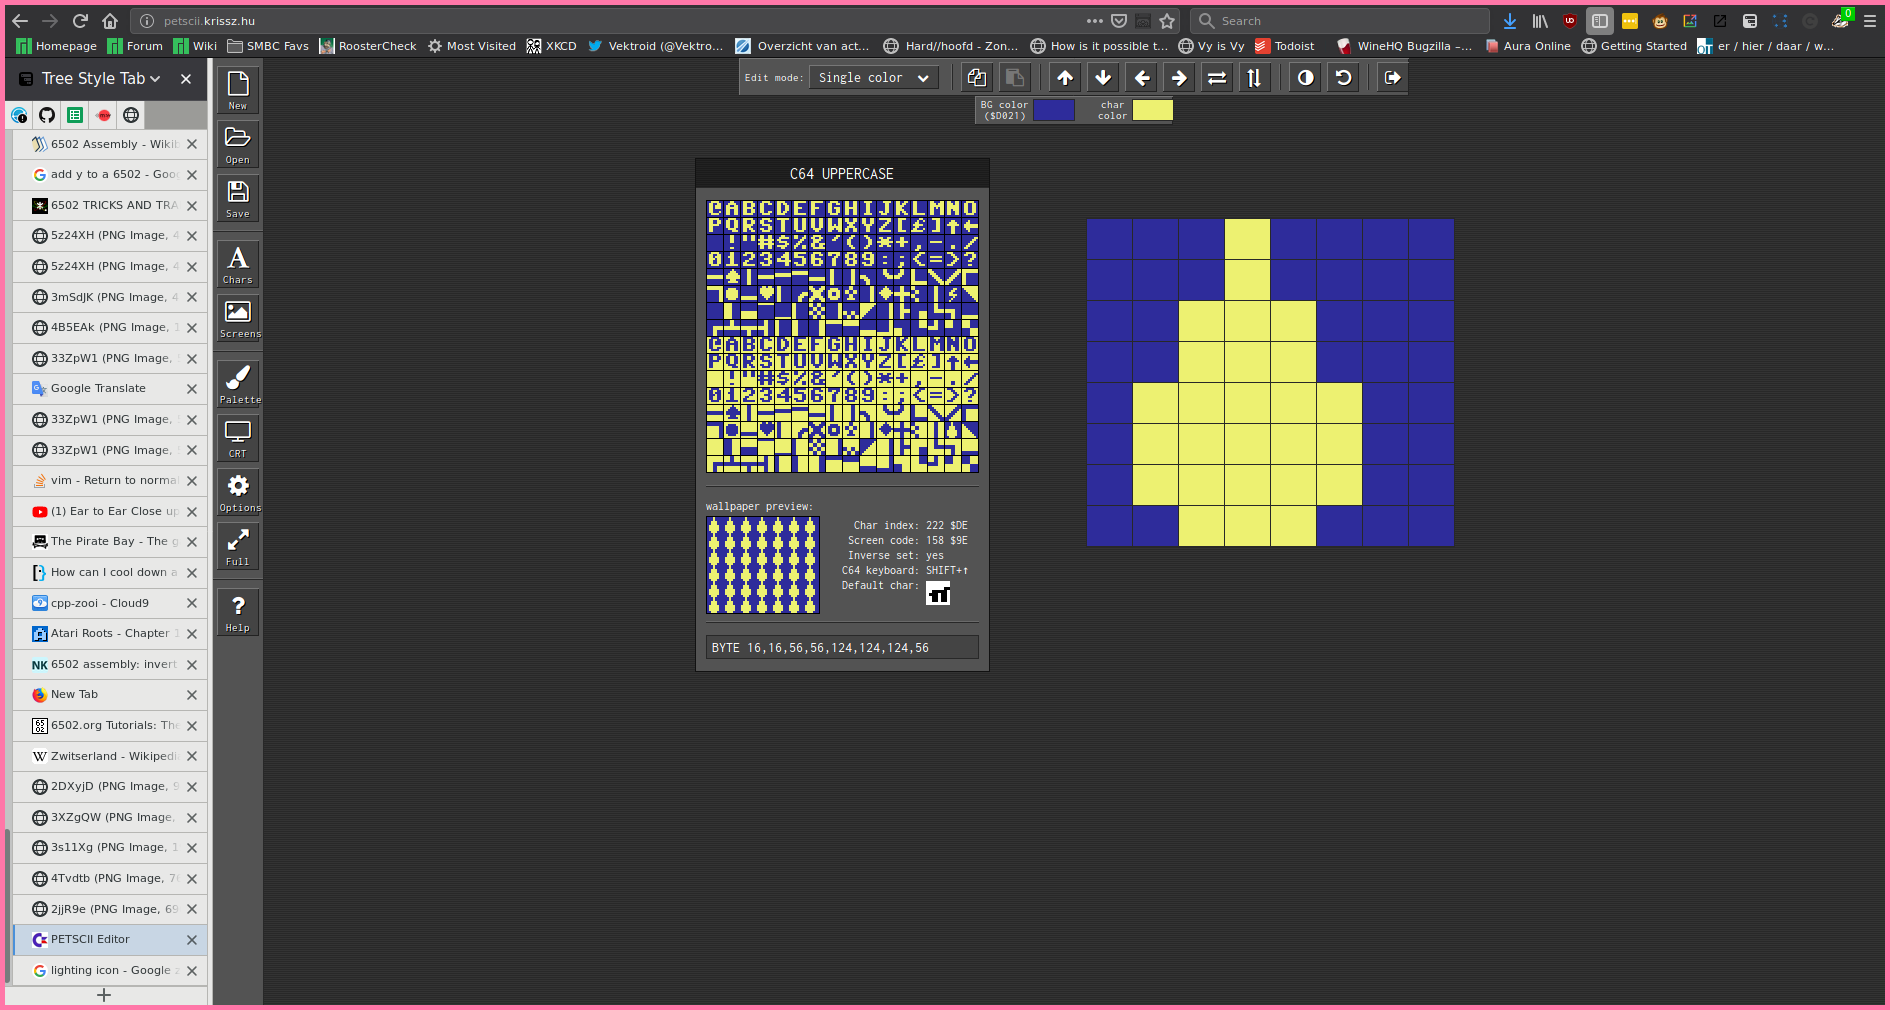This screenshot has width=1890, height=1010.
Task: Toggle Full screen mode
Action: 238,546
